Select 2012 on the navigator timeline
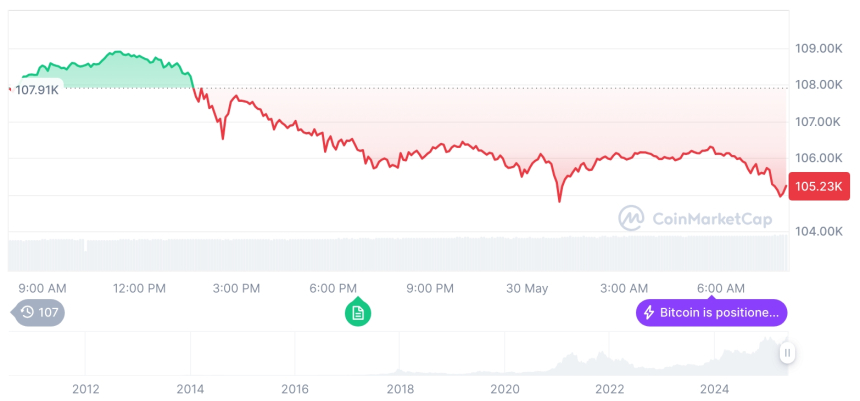Viewport: 860px width, 401px height. pyautogui.click(x=85, y=389)
